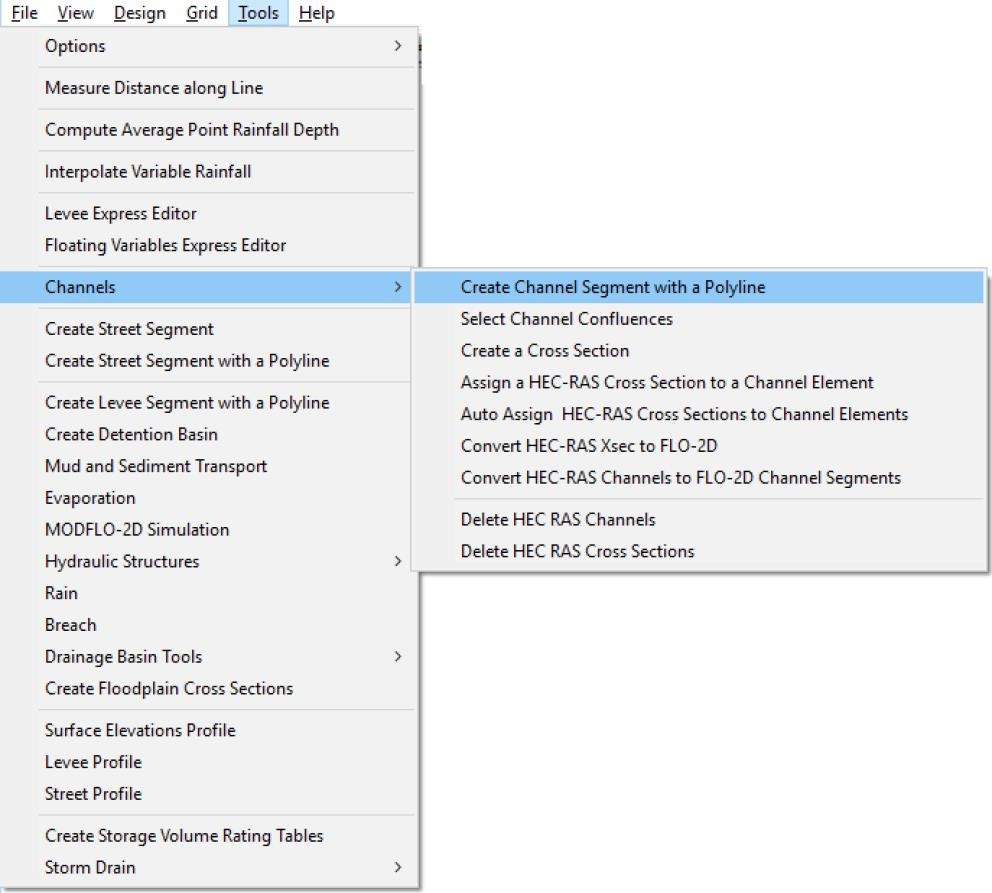Expand the Drainage Basin Tools submenu
Image resolution: width=992 pixels, height=893 pixels.
point(220,657)
